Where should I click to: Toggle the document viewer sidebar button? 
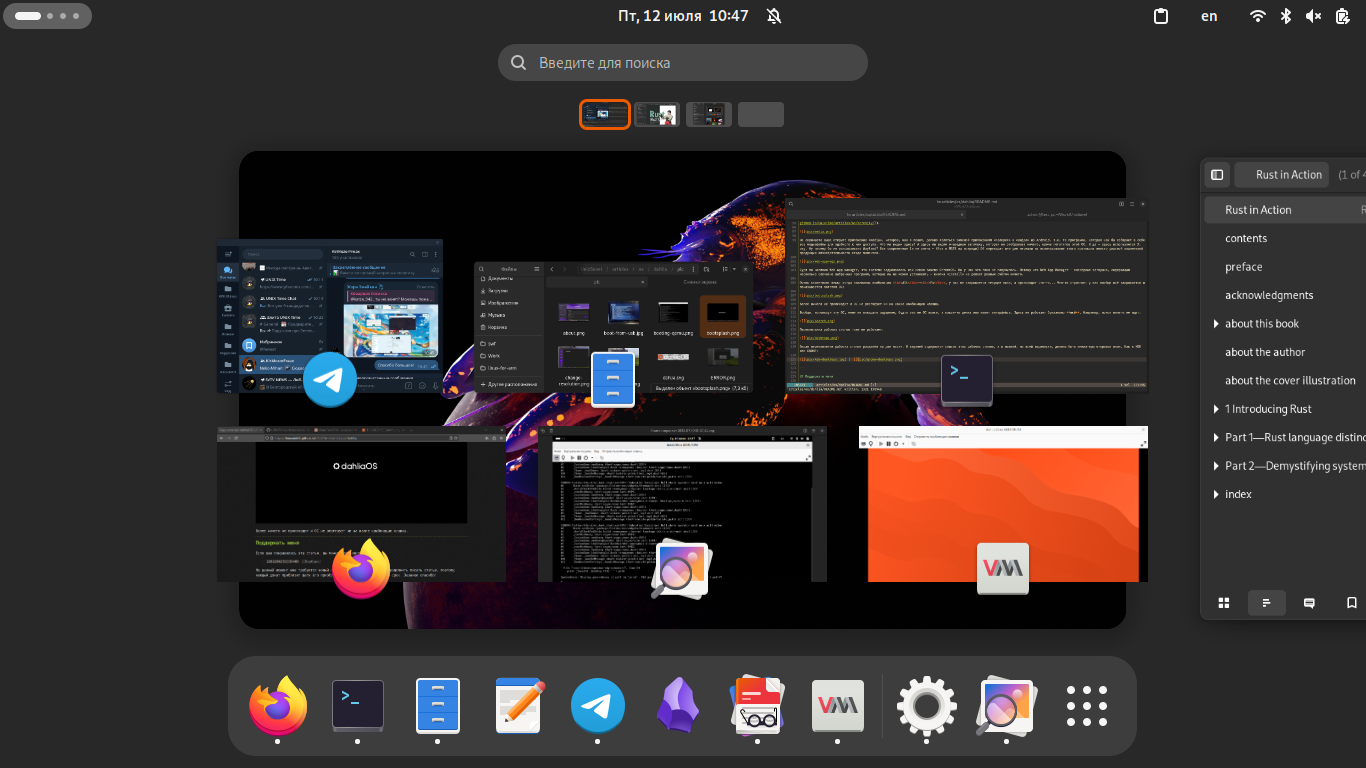pos(1217,175)
